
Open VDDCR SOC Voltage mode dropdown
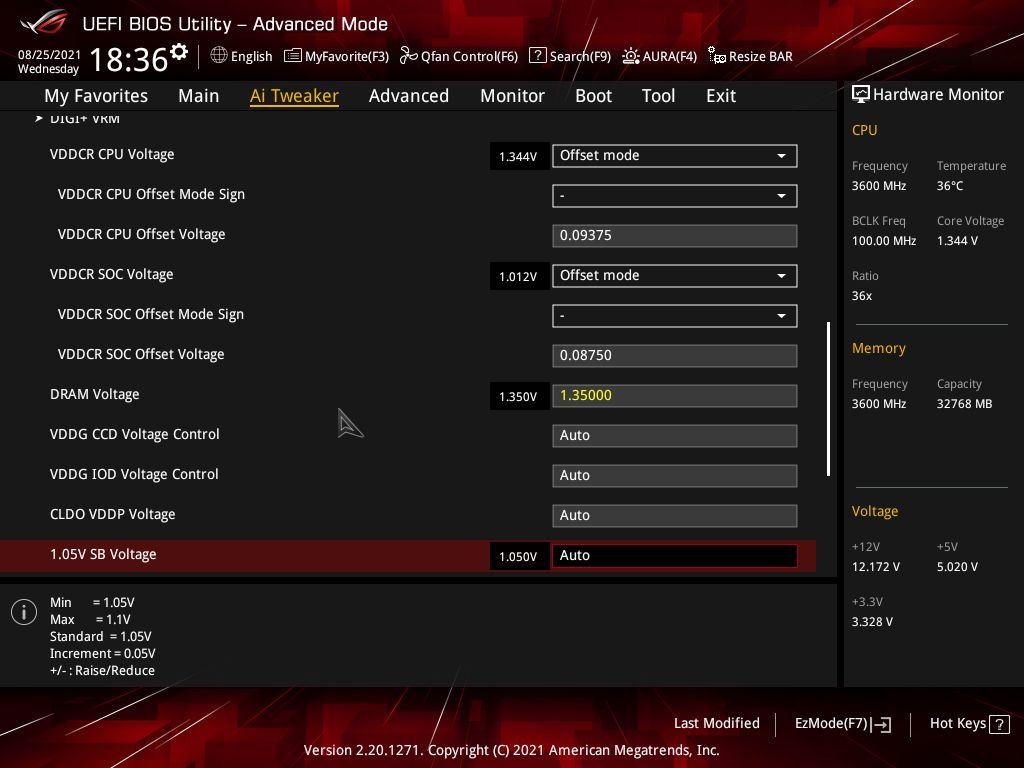tap(675, 276)
